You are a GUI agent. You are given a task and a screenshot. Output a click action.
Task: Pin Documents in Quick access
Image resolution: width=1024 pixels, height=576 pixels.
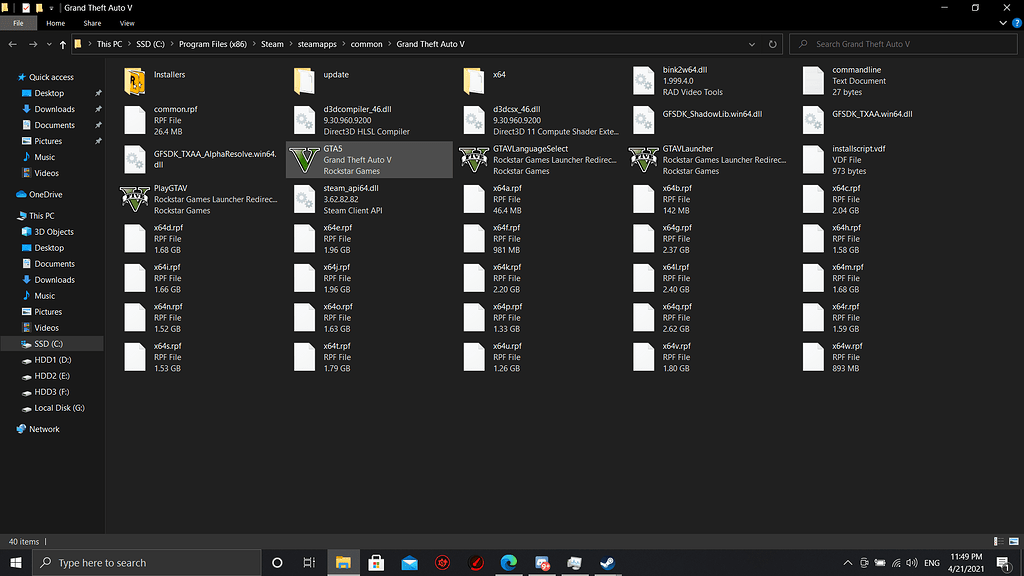click(99, 124)
